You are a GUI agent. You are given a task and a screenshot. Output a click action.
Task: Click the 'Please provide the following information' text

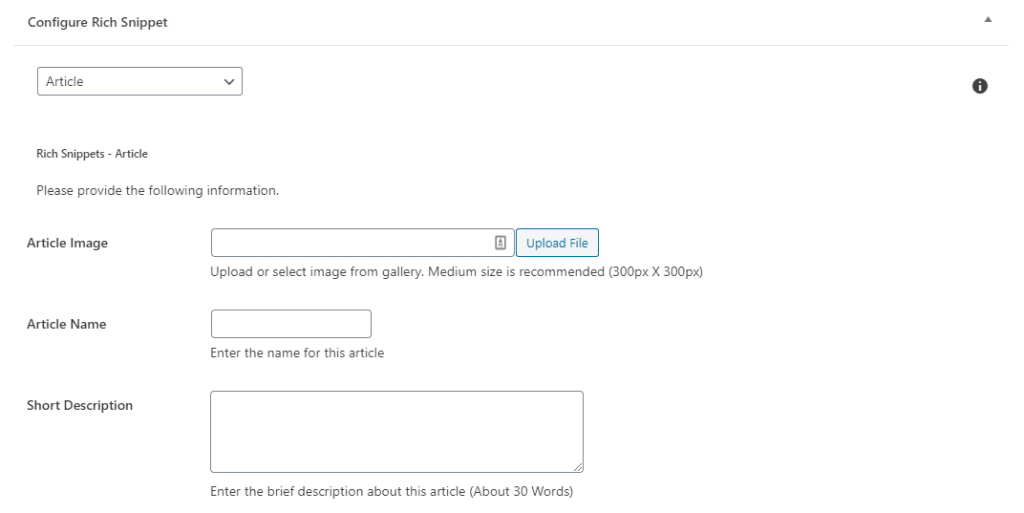tap(157, 190)
